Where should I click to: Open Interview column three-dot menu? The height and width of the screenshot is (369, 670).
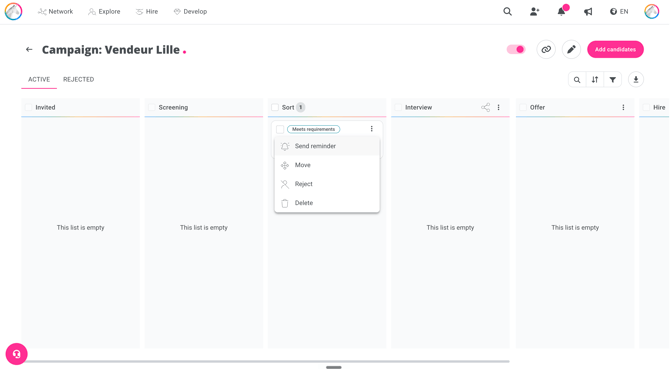pyautogui.click(x=499, y=108)
